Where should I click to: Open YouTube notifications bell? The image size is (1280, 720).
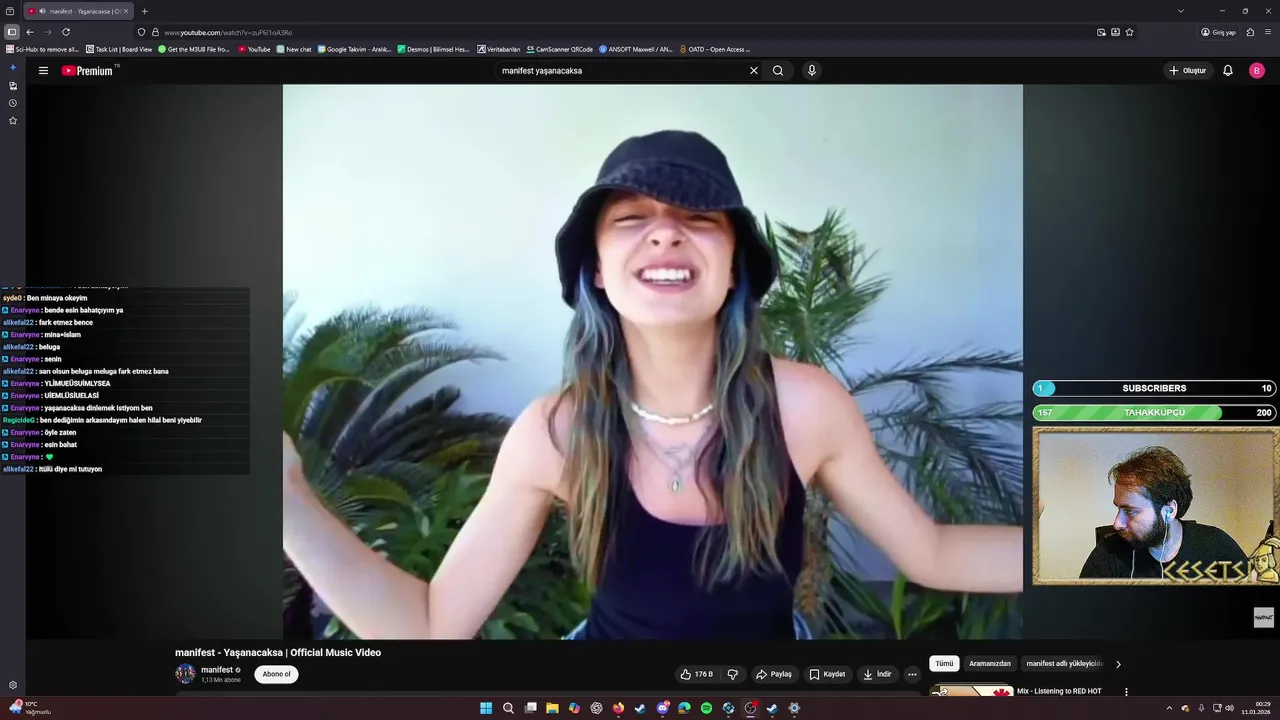coord(1228,71)
